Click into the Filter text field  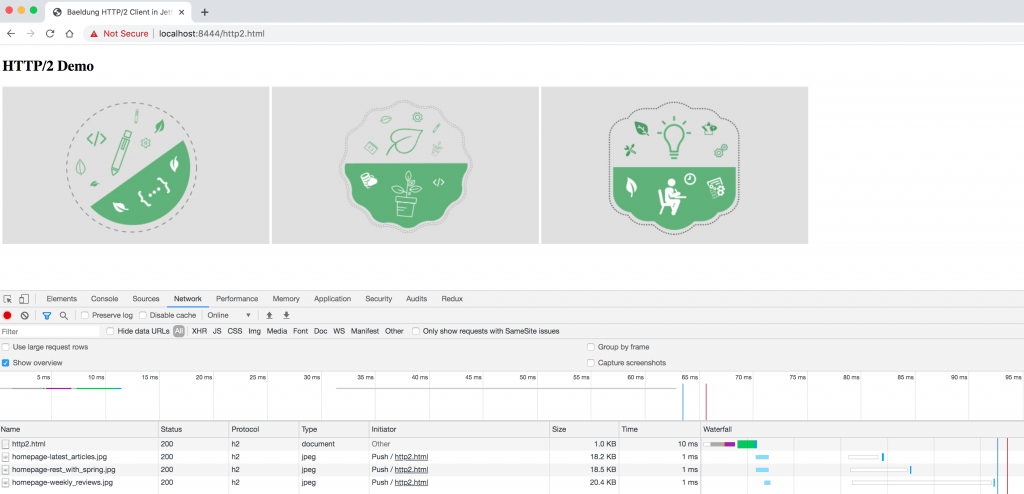pos(50,331)
